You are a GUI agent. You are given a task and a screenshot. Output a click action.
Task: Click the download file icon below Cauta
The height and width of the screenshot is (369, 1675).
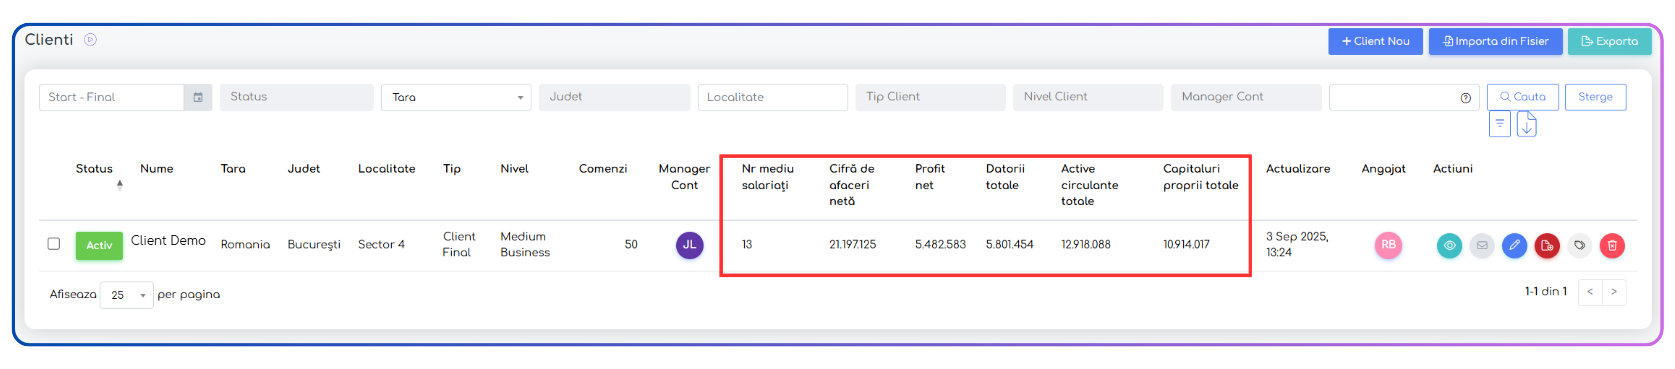1526,124
